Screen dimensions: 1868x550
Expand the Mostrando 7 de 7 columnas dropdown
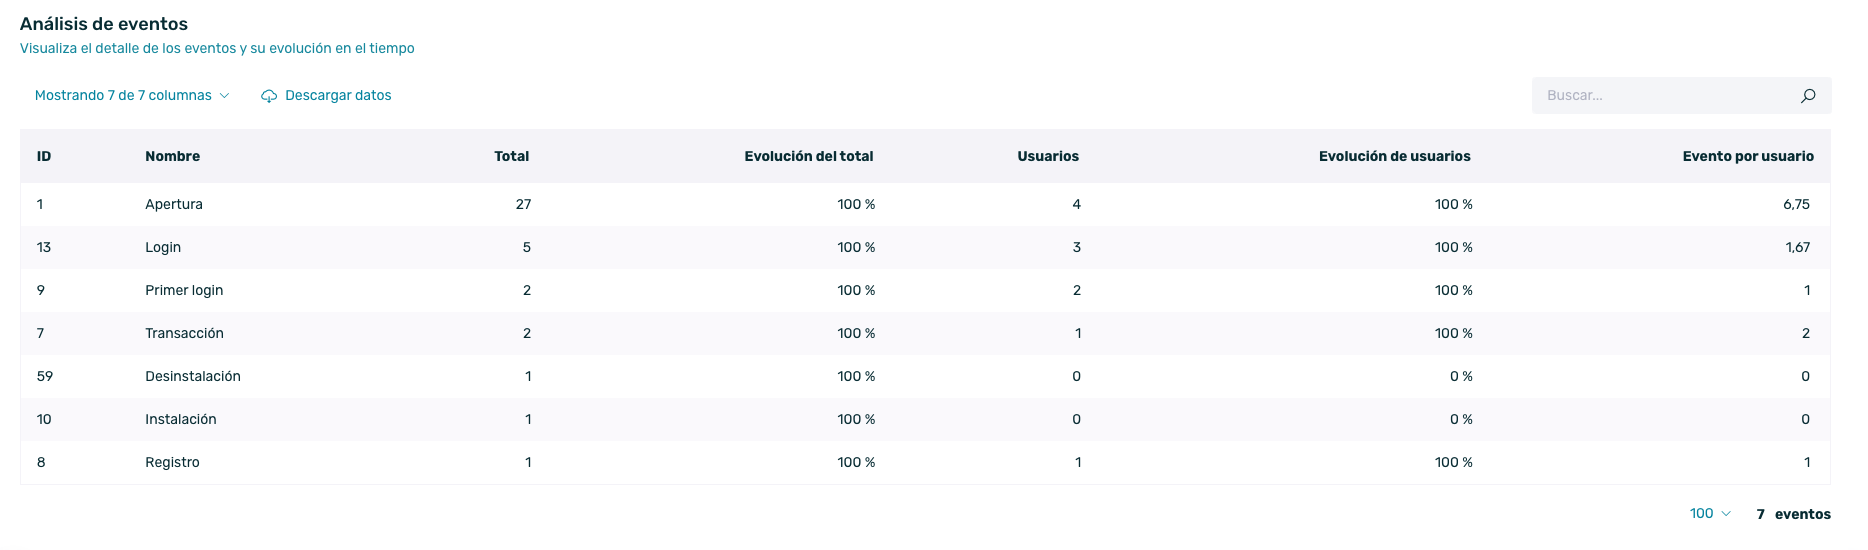pyautogui.click(x=132, y=96)
